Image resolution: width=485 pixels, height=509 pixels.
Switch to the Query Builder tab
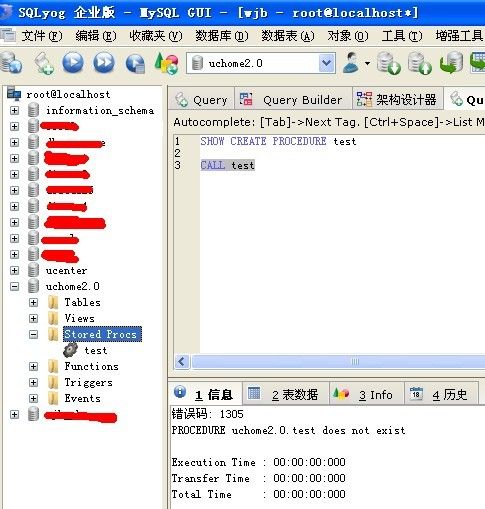tap(293, 99)
